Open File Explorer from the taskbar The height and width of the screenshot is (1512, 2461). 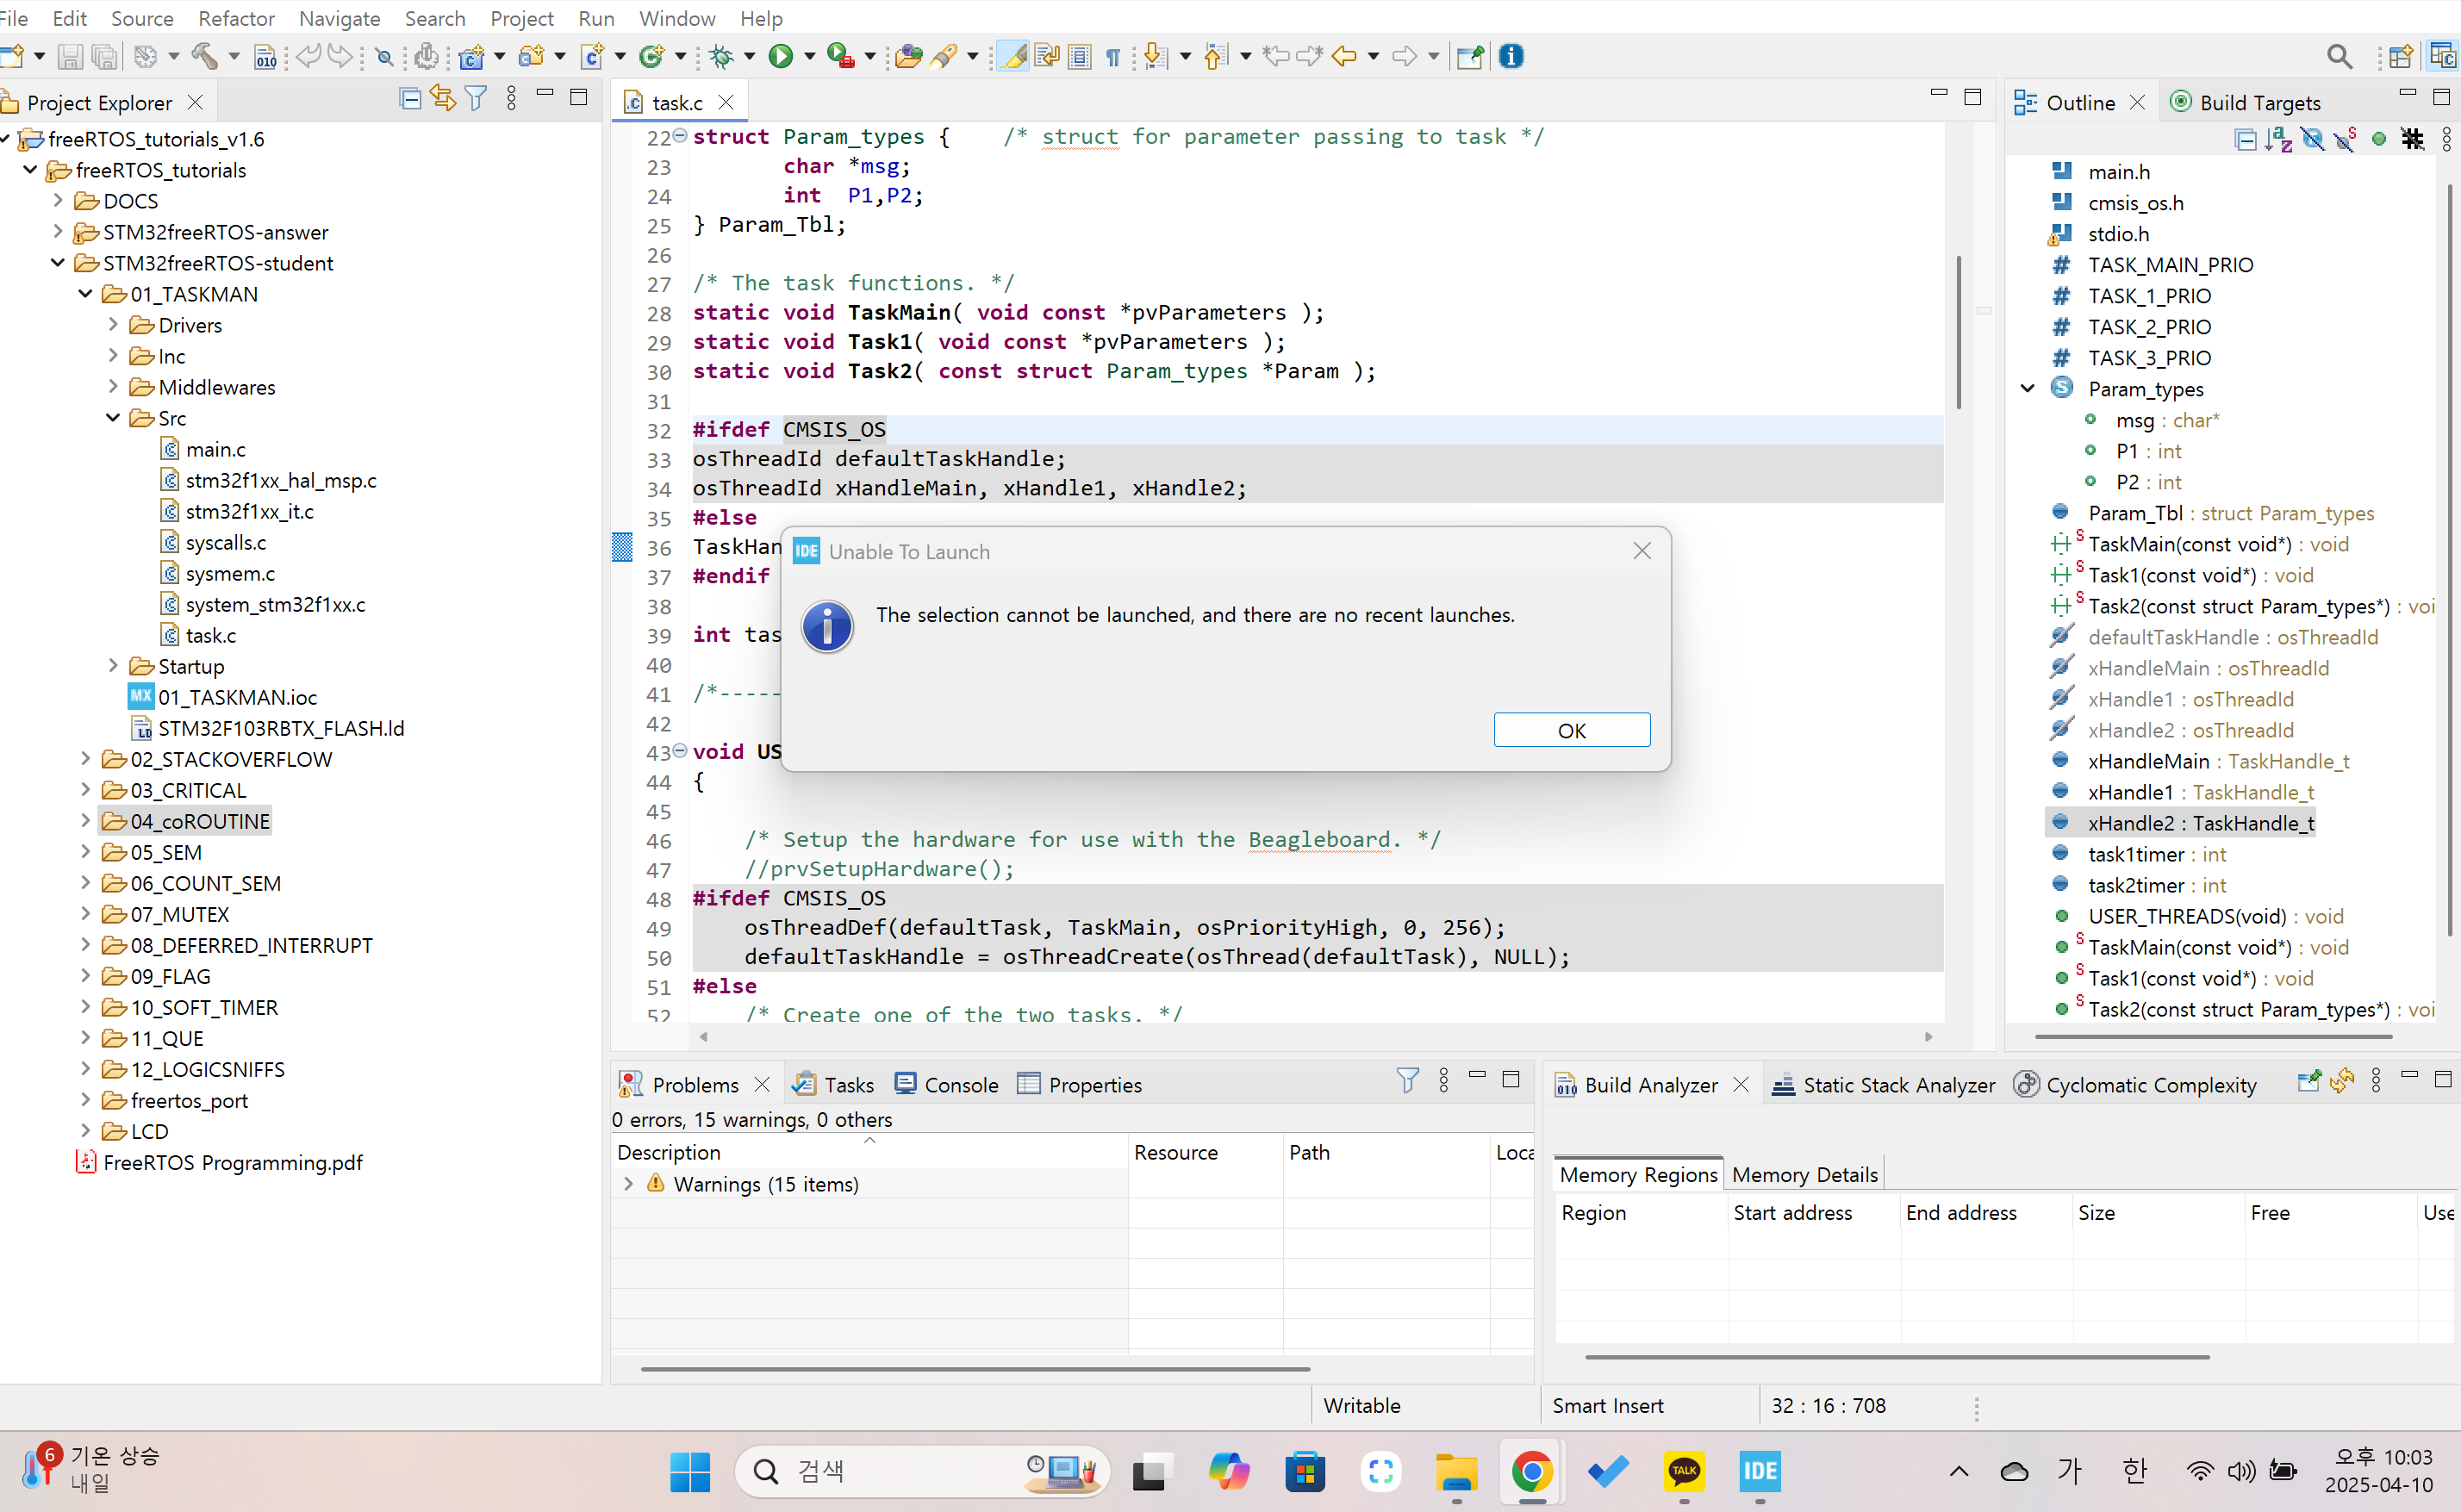point(1456,1471)
